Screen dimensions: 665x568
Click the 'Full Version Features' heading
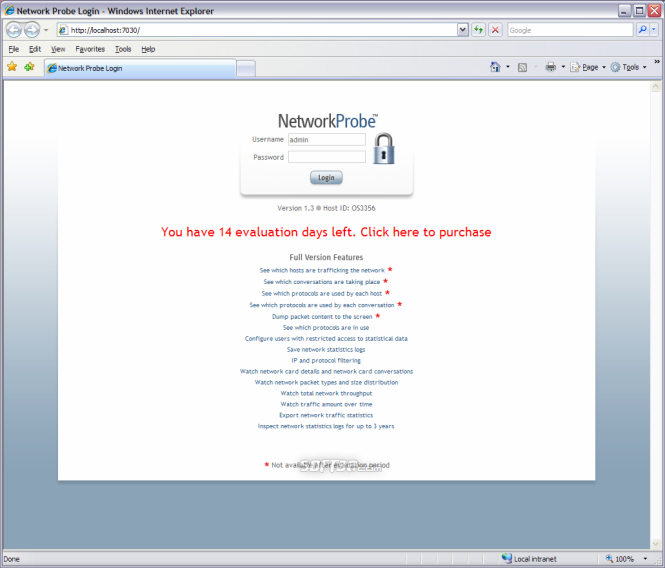tap(326, 257)
